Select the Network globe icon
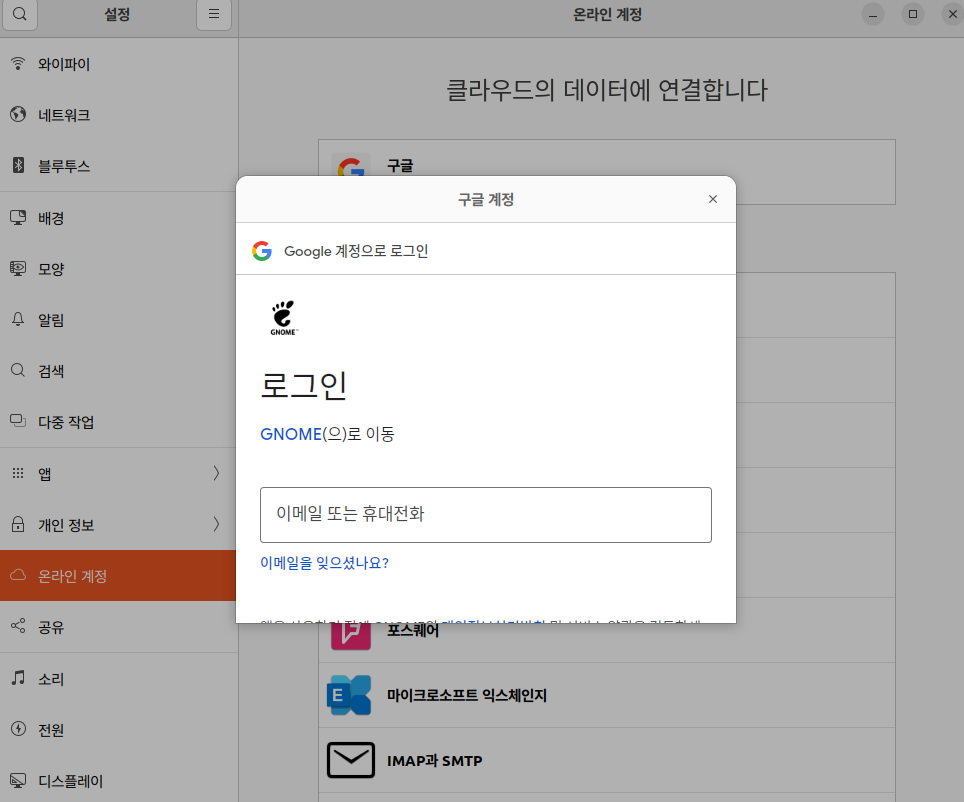The image size is (964, 802). 18,114
